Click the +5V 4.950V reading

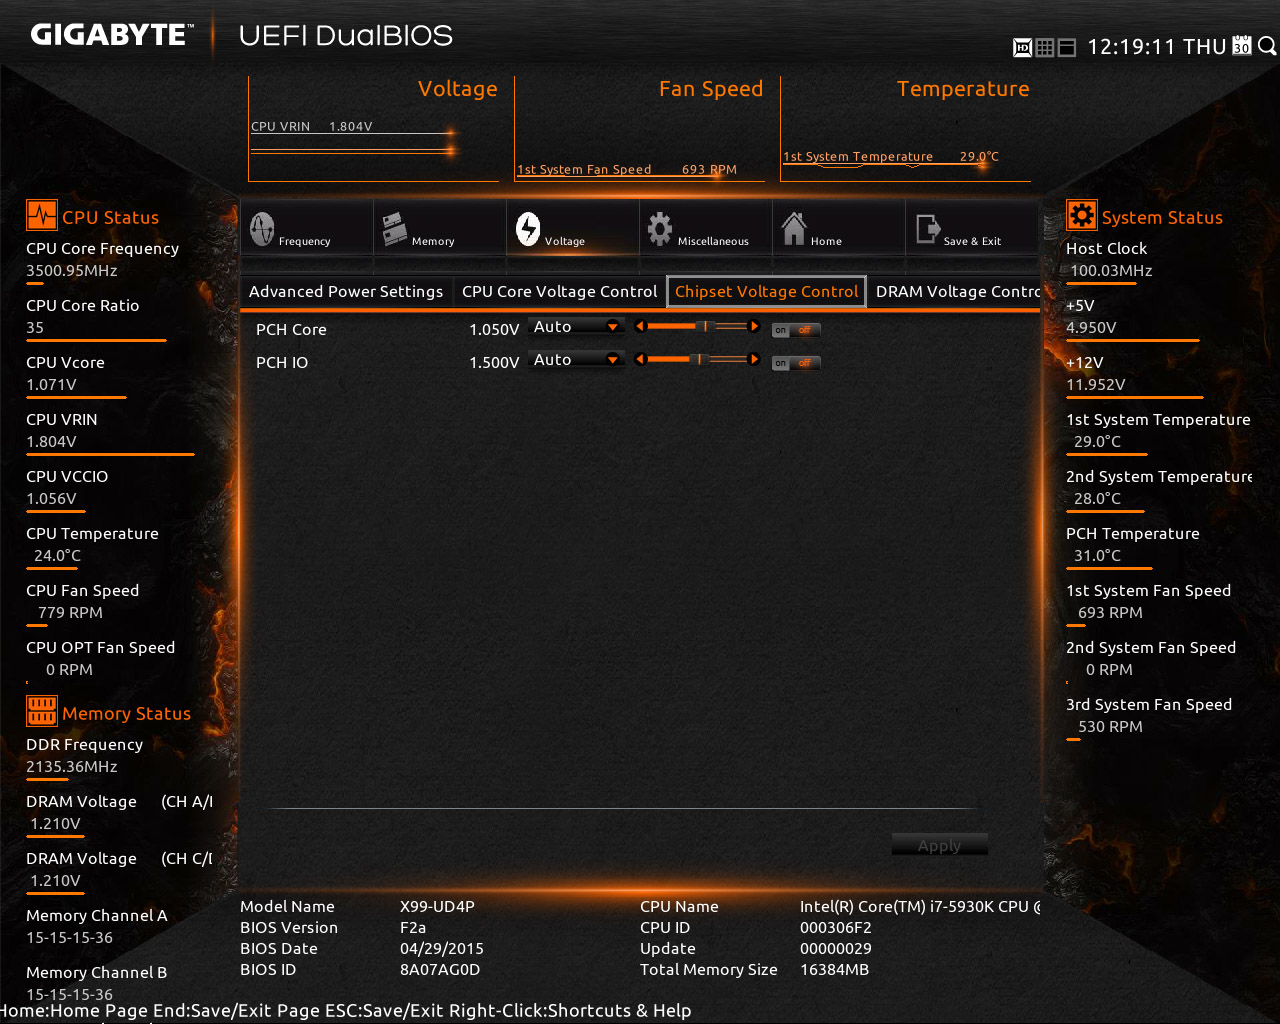[1091, 328]
